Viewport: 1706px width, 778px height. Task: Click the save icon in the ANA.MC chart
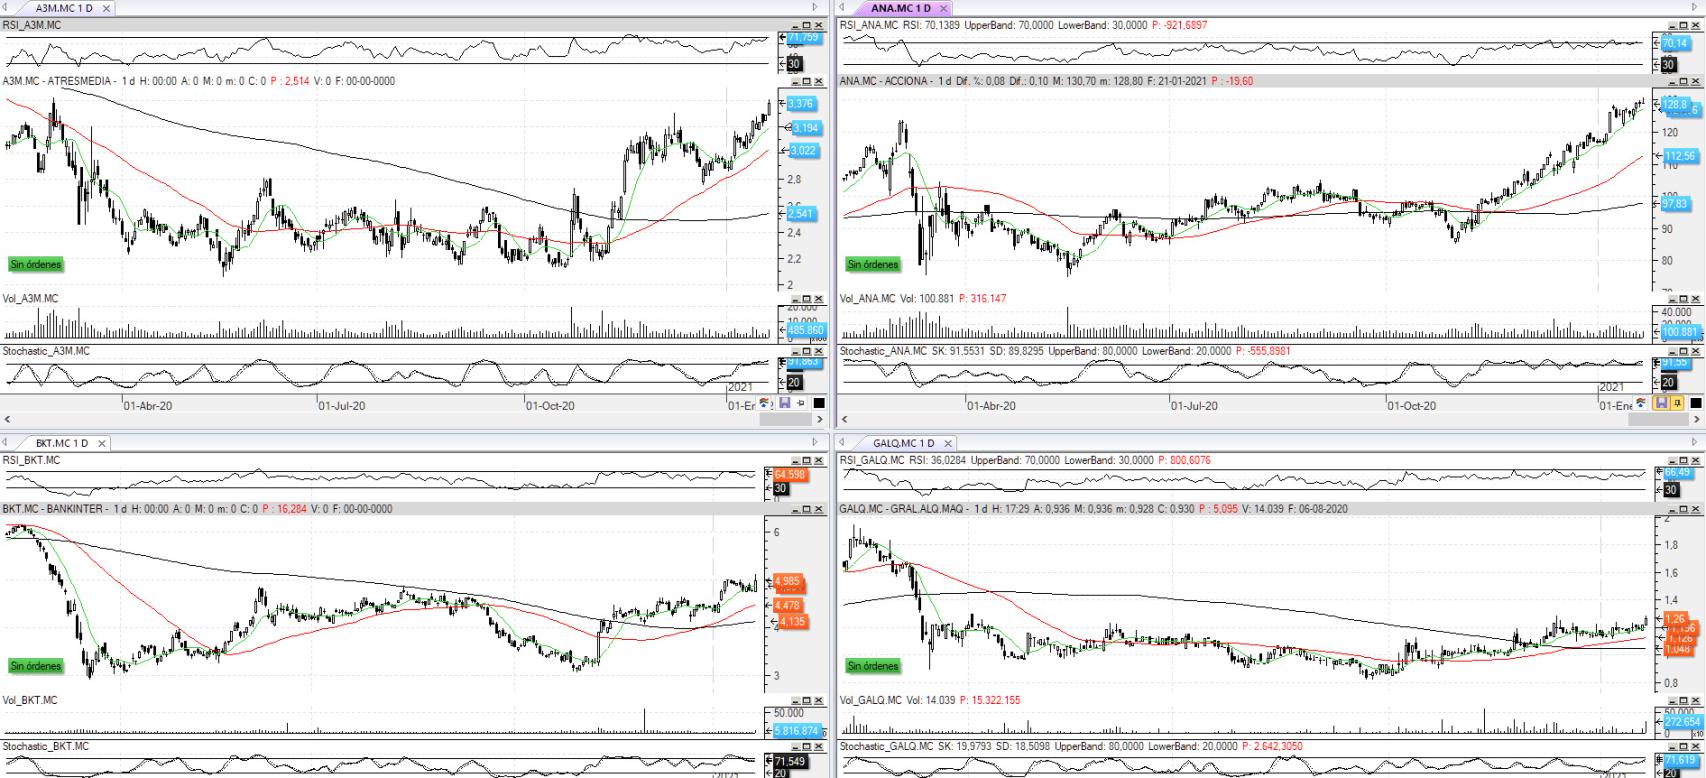(x=1662, y=403)
